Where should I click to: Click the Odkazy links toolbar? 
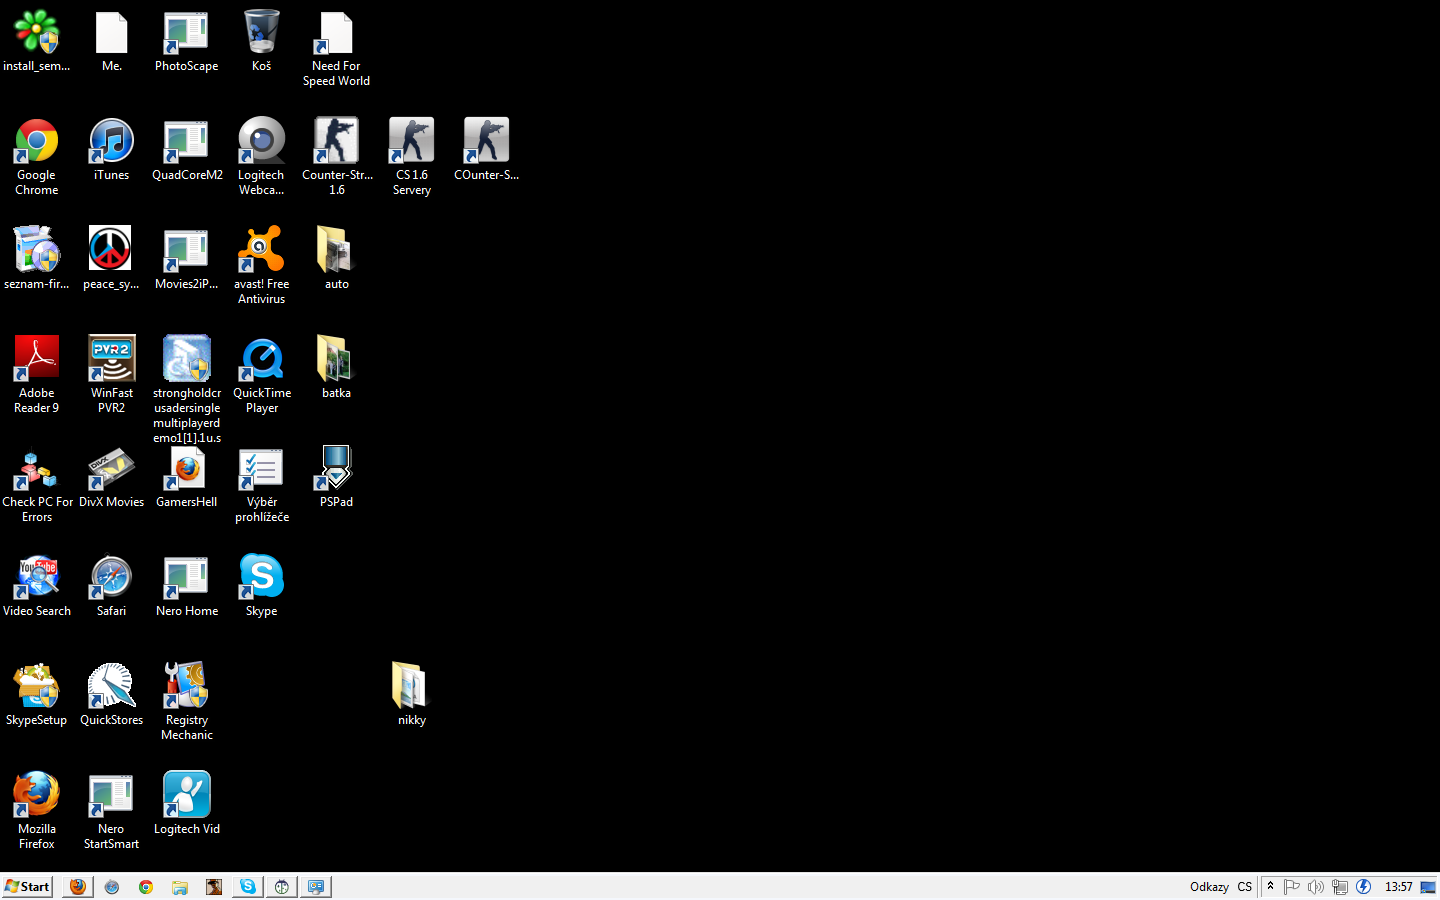click(1209, 887)
